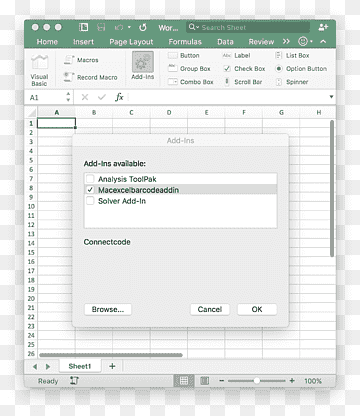Viewport: 360px width, 416px height.
Task: Open the Page Layout tab
Action: (x=131, y=42)
